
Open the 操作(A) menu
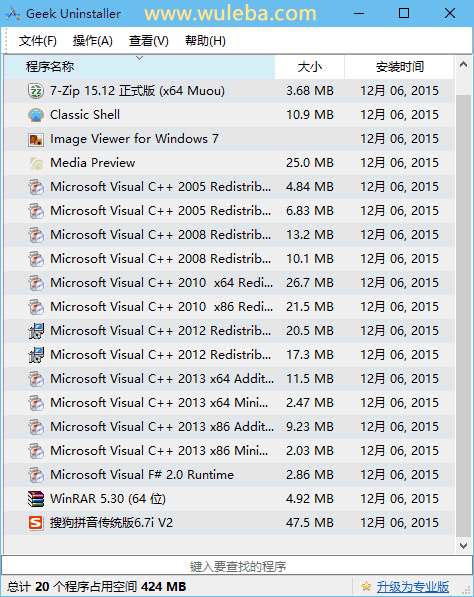click(93, 41)
